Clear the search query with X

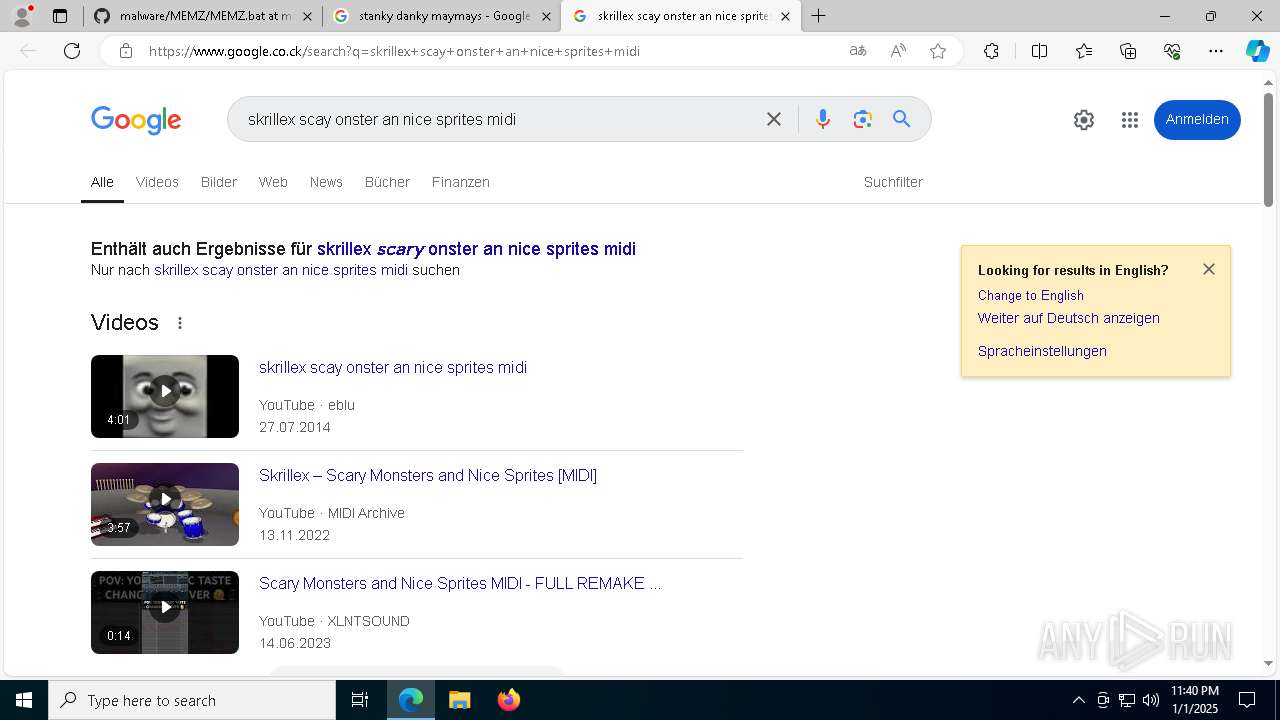tap(774, 119)
